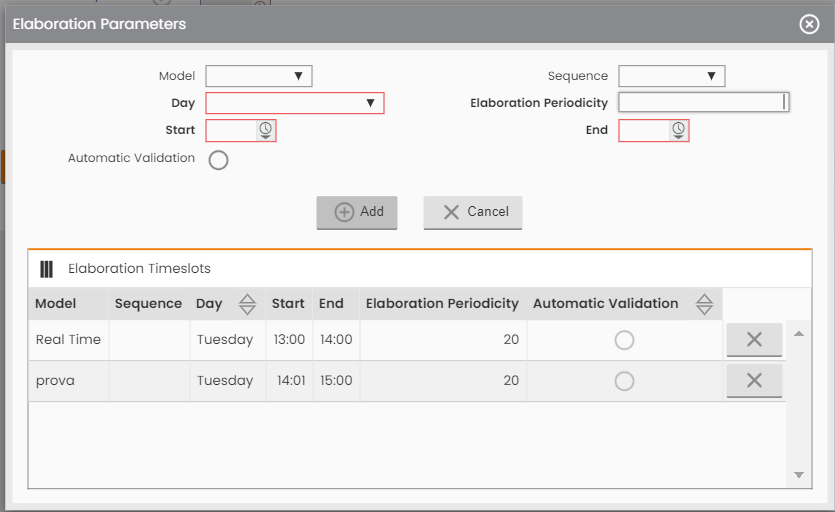Click the Elaboration Timeslots column chooser icon
This screenshot has width=835, height=512.
coord(46,269)
